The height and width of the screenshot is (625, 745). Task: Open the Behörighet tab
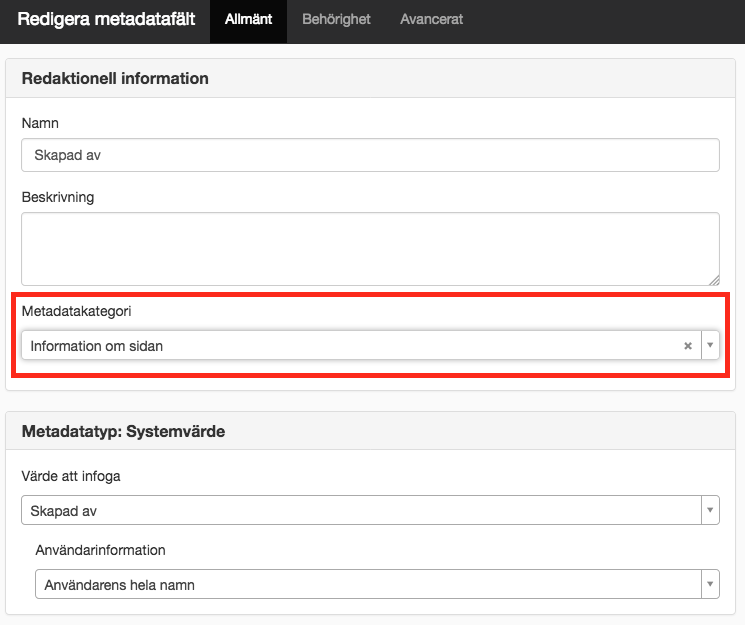tap(336, 19)
